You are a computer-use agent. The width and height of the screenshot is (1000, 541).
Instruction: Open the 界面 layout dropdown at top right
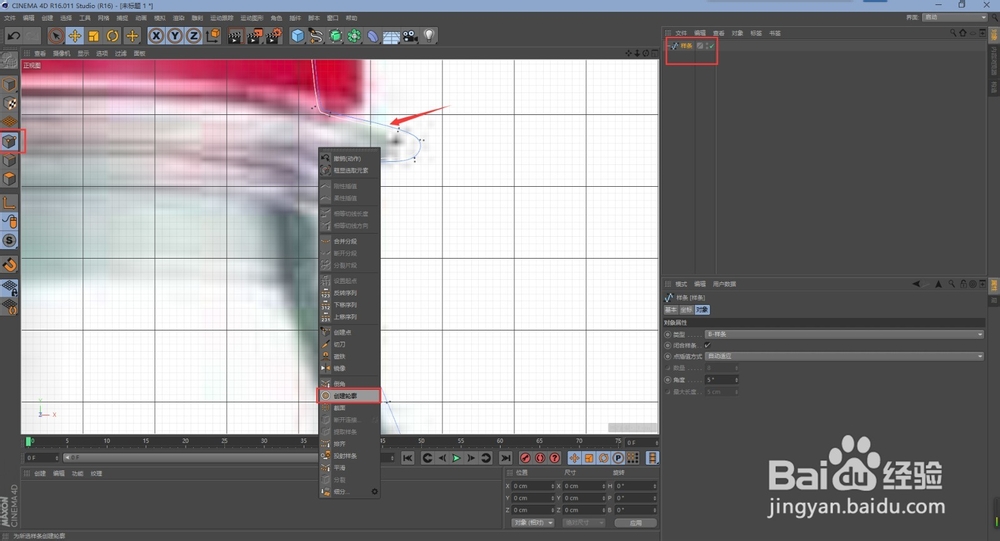click(954, 17)
